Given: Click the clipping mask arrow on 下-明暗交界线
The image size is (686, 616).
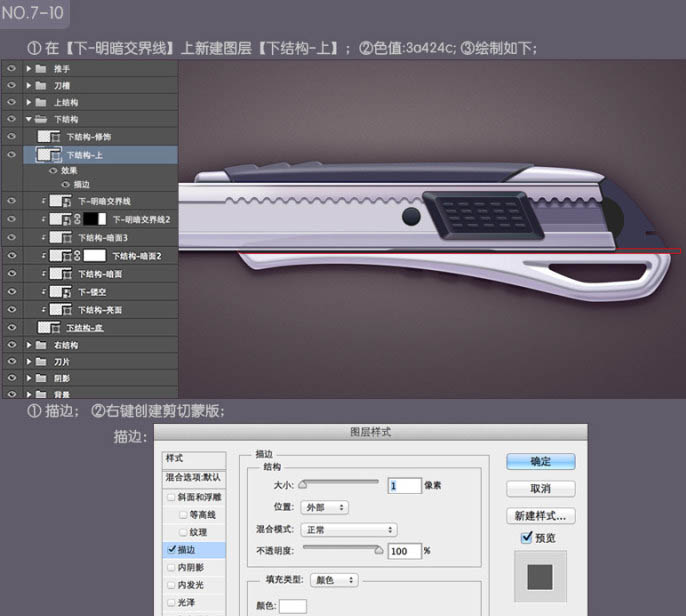Looking at the screenshot, I should click(x=43, y=201).
